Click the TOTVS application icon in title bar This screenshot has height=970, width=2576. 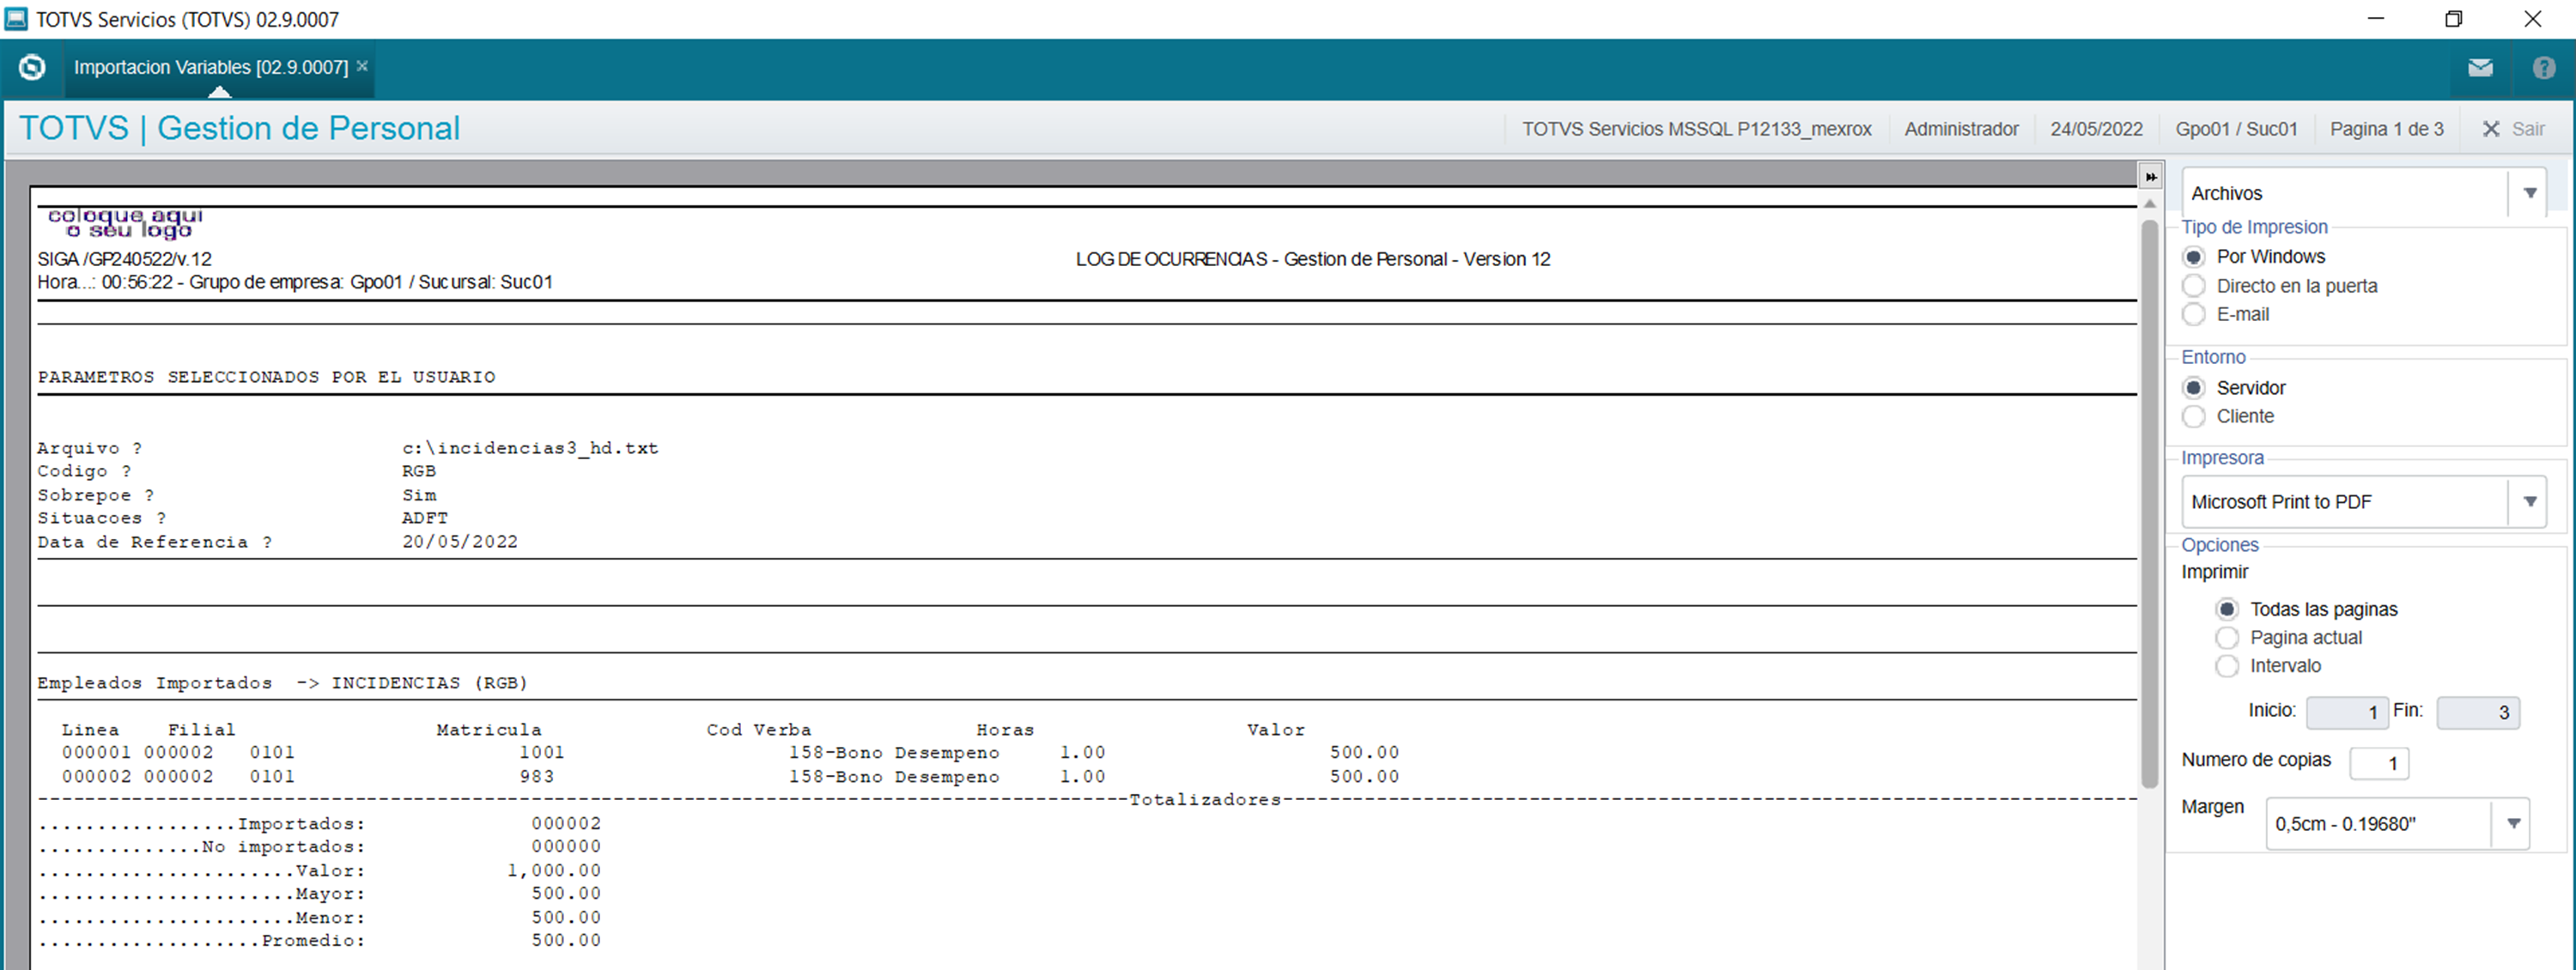point(17,18)
